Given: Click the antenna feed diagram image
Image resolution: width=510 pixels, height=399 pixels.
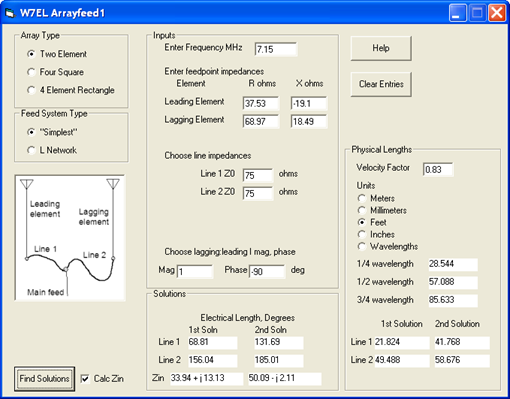Looking at the screenshot, I should [70, 238].
